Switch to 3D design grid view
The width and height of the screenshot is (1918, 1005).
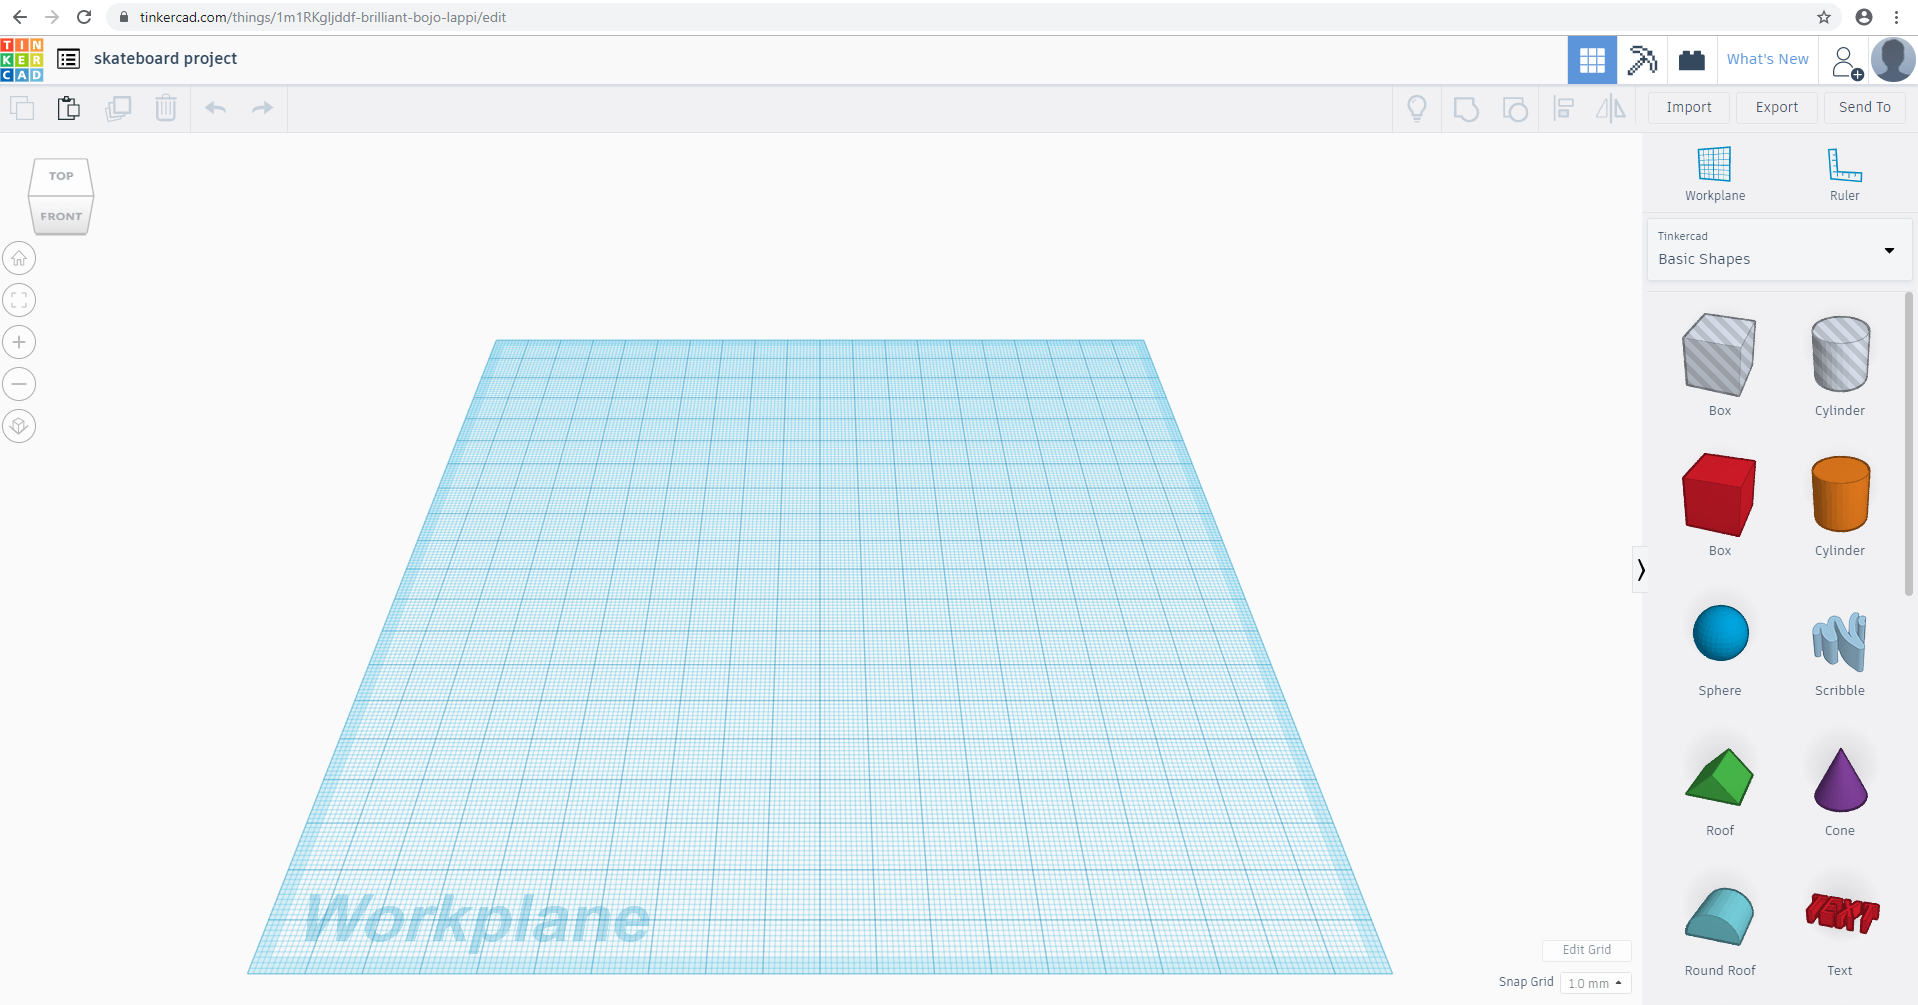pos(1592,60)
